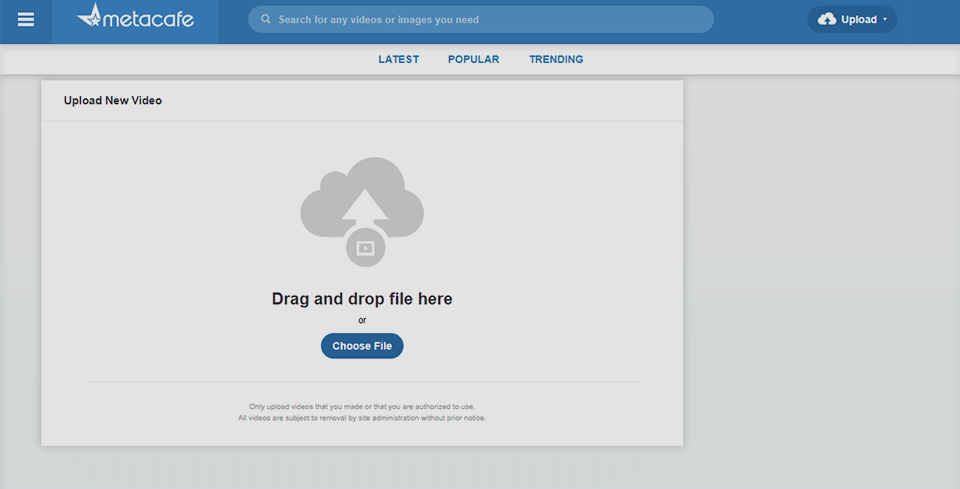Image resolution: width=960 pixels, height=489 pixels.
Task: Click the 'Drag and drop file here' text
Action: (x=362, y=299)
